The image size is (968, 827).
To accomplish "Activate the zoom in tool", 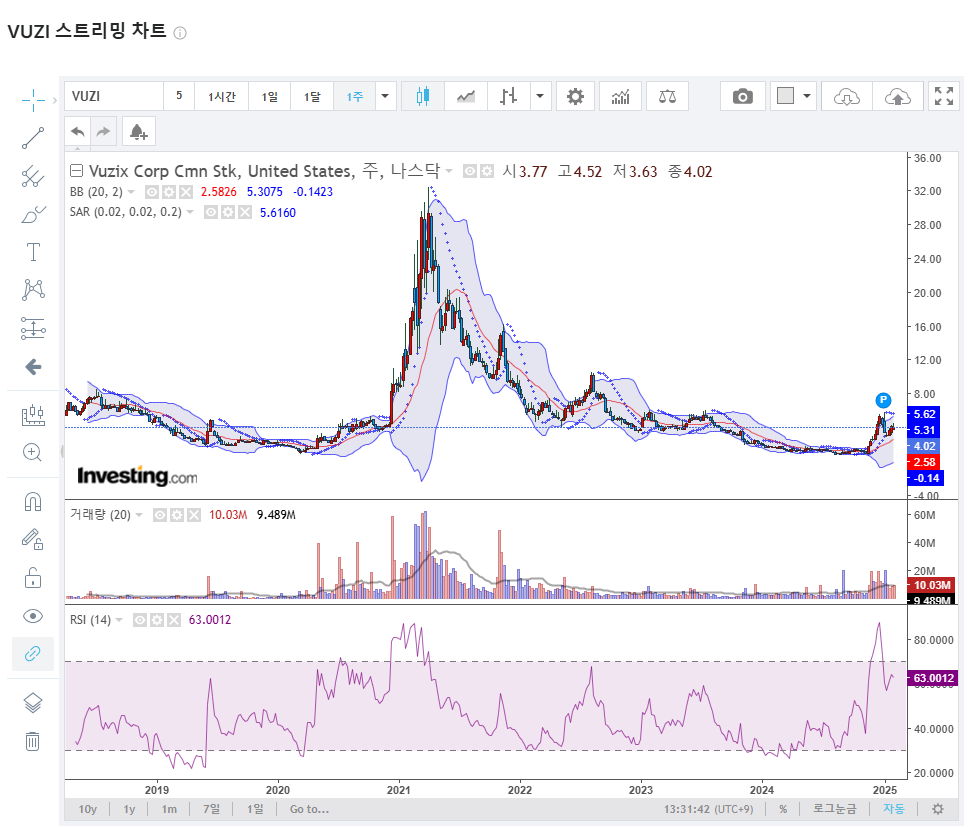I will pos(33,452).
